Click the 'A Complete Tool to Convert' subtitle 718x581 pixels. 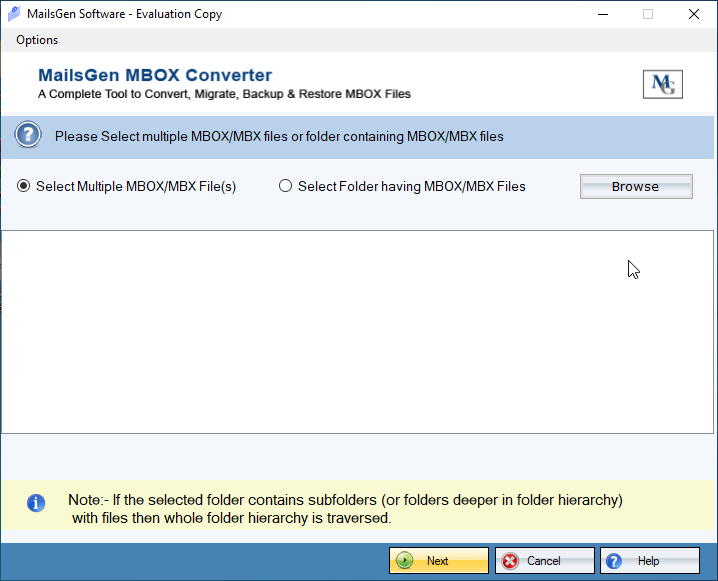pos(224,94)
